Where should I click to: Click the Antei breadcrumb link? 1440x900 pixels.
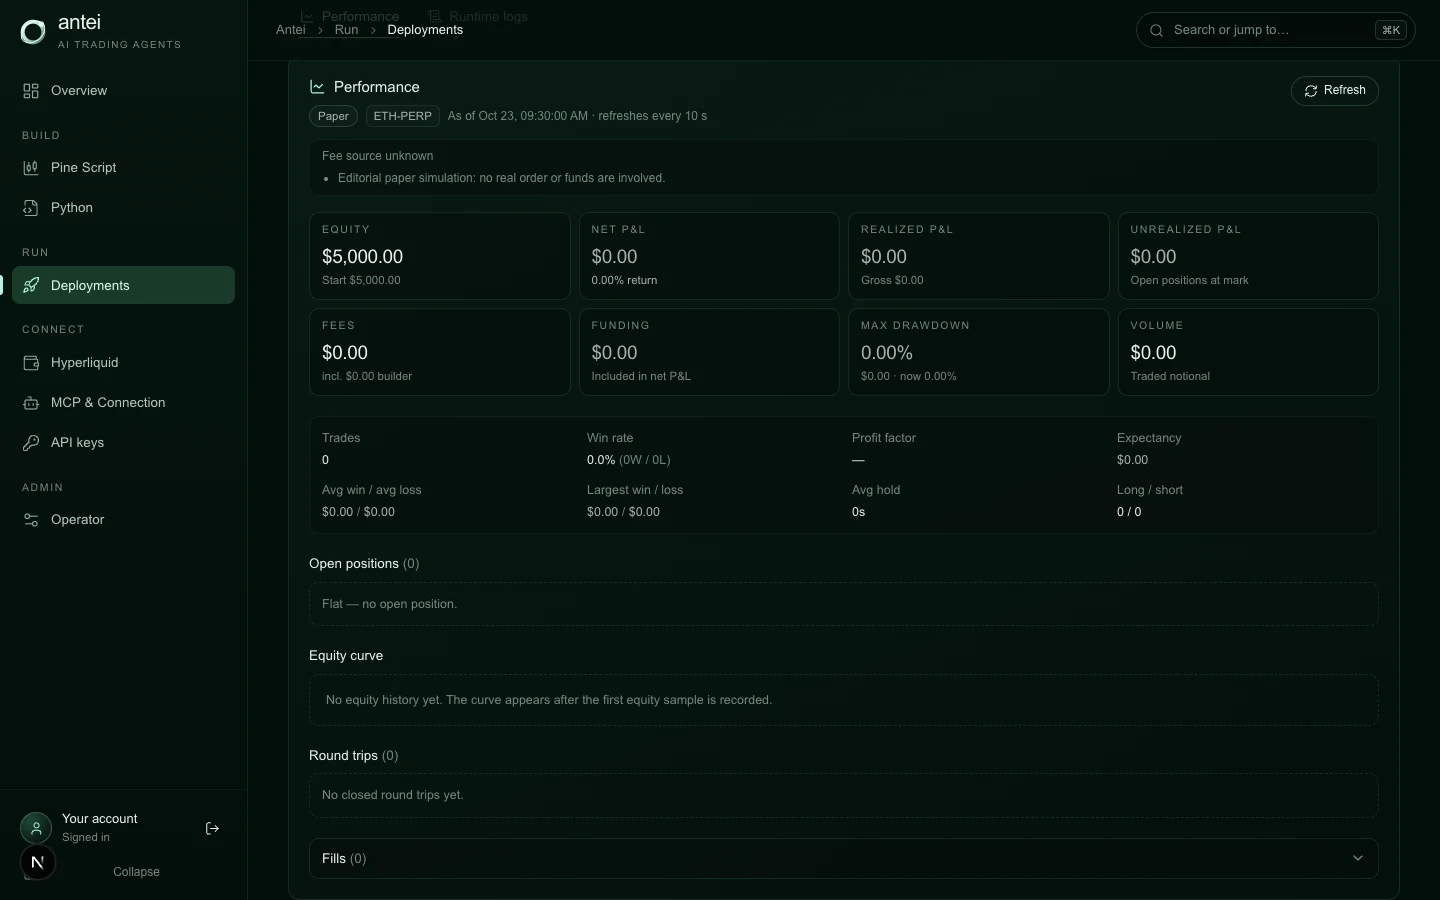click(x=290, y=30)
